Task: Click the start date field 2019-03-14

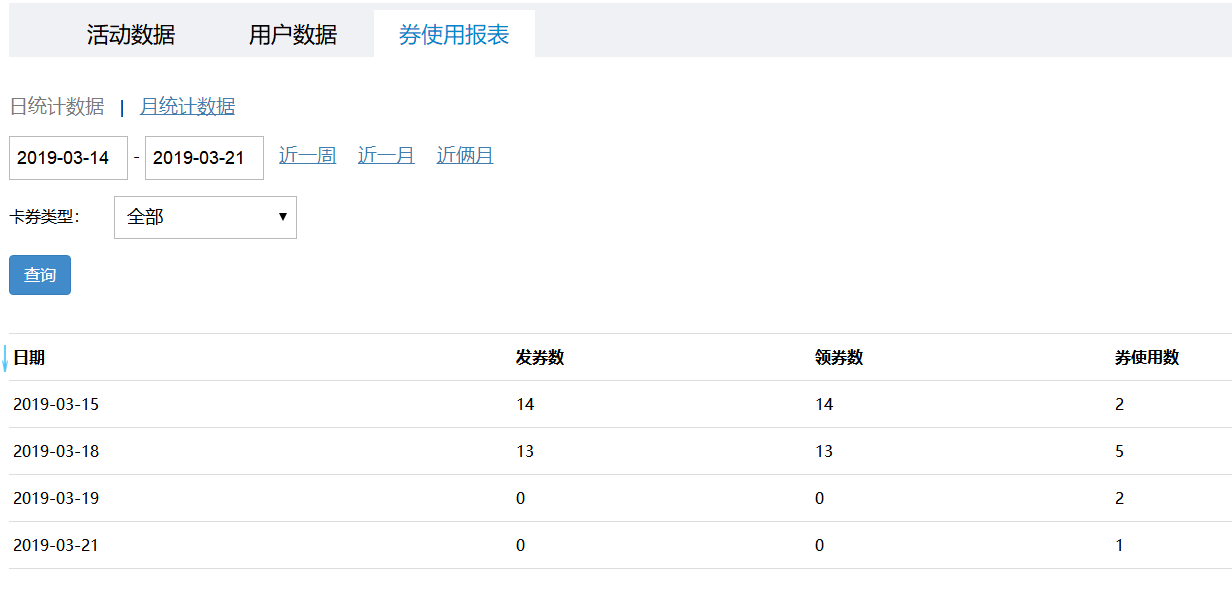Action: (x=68, y=157)
